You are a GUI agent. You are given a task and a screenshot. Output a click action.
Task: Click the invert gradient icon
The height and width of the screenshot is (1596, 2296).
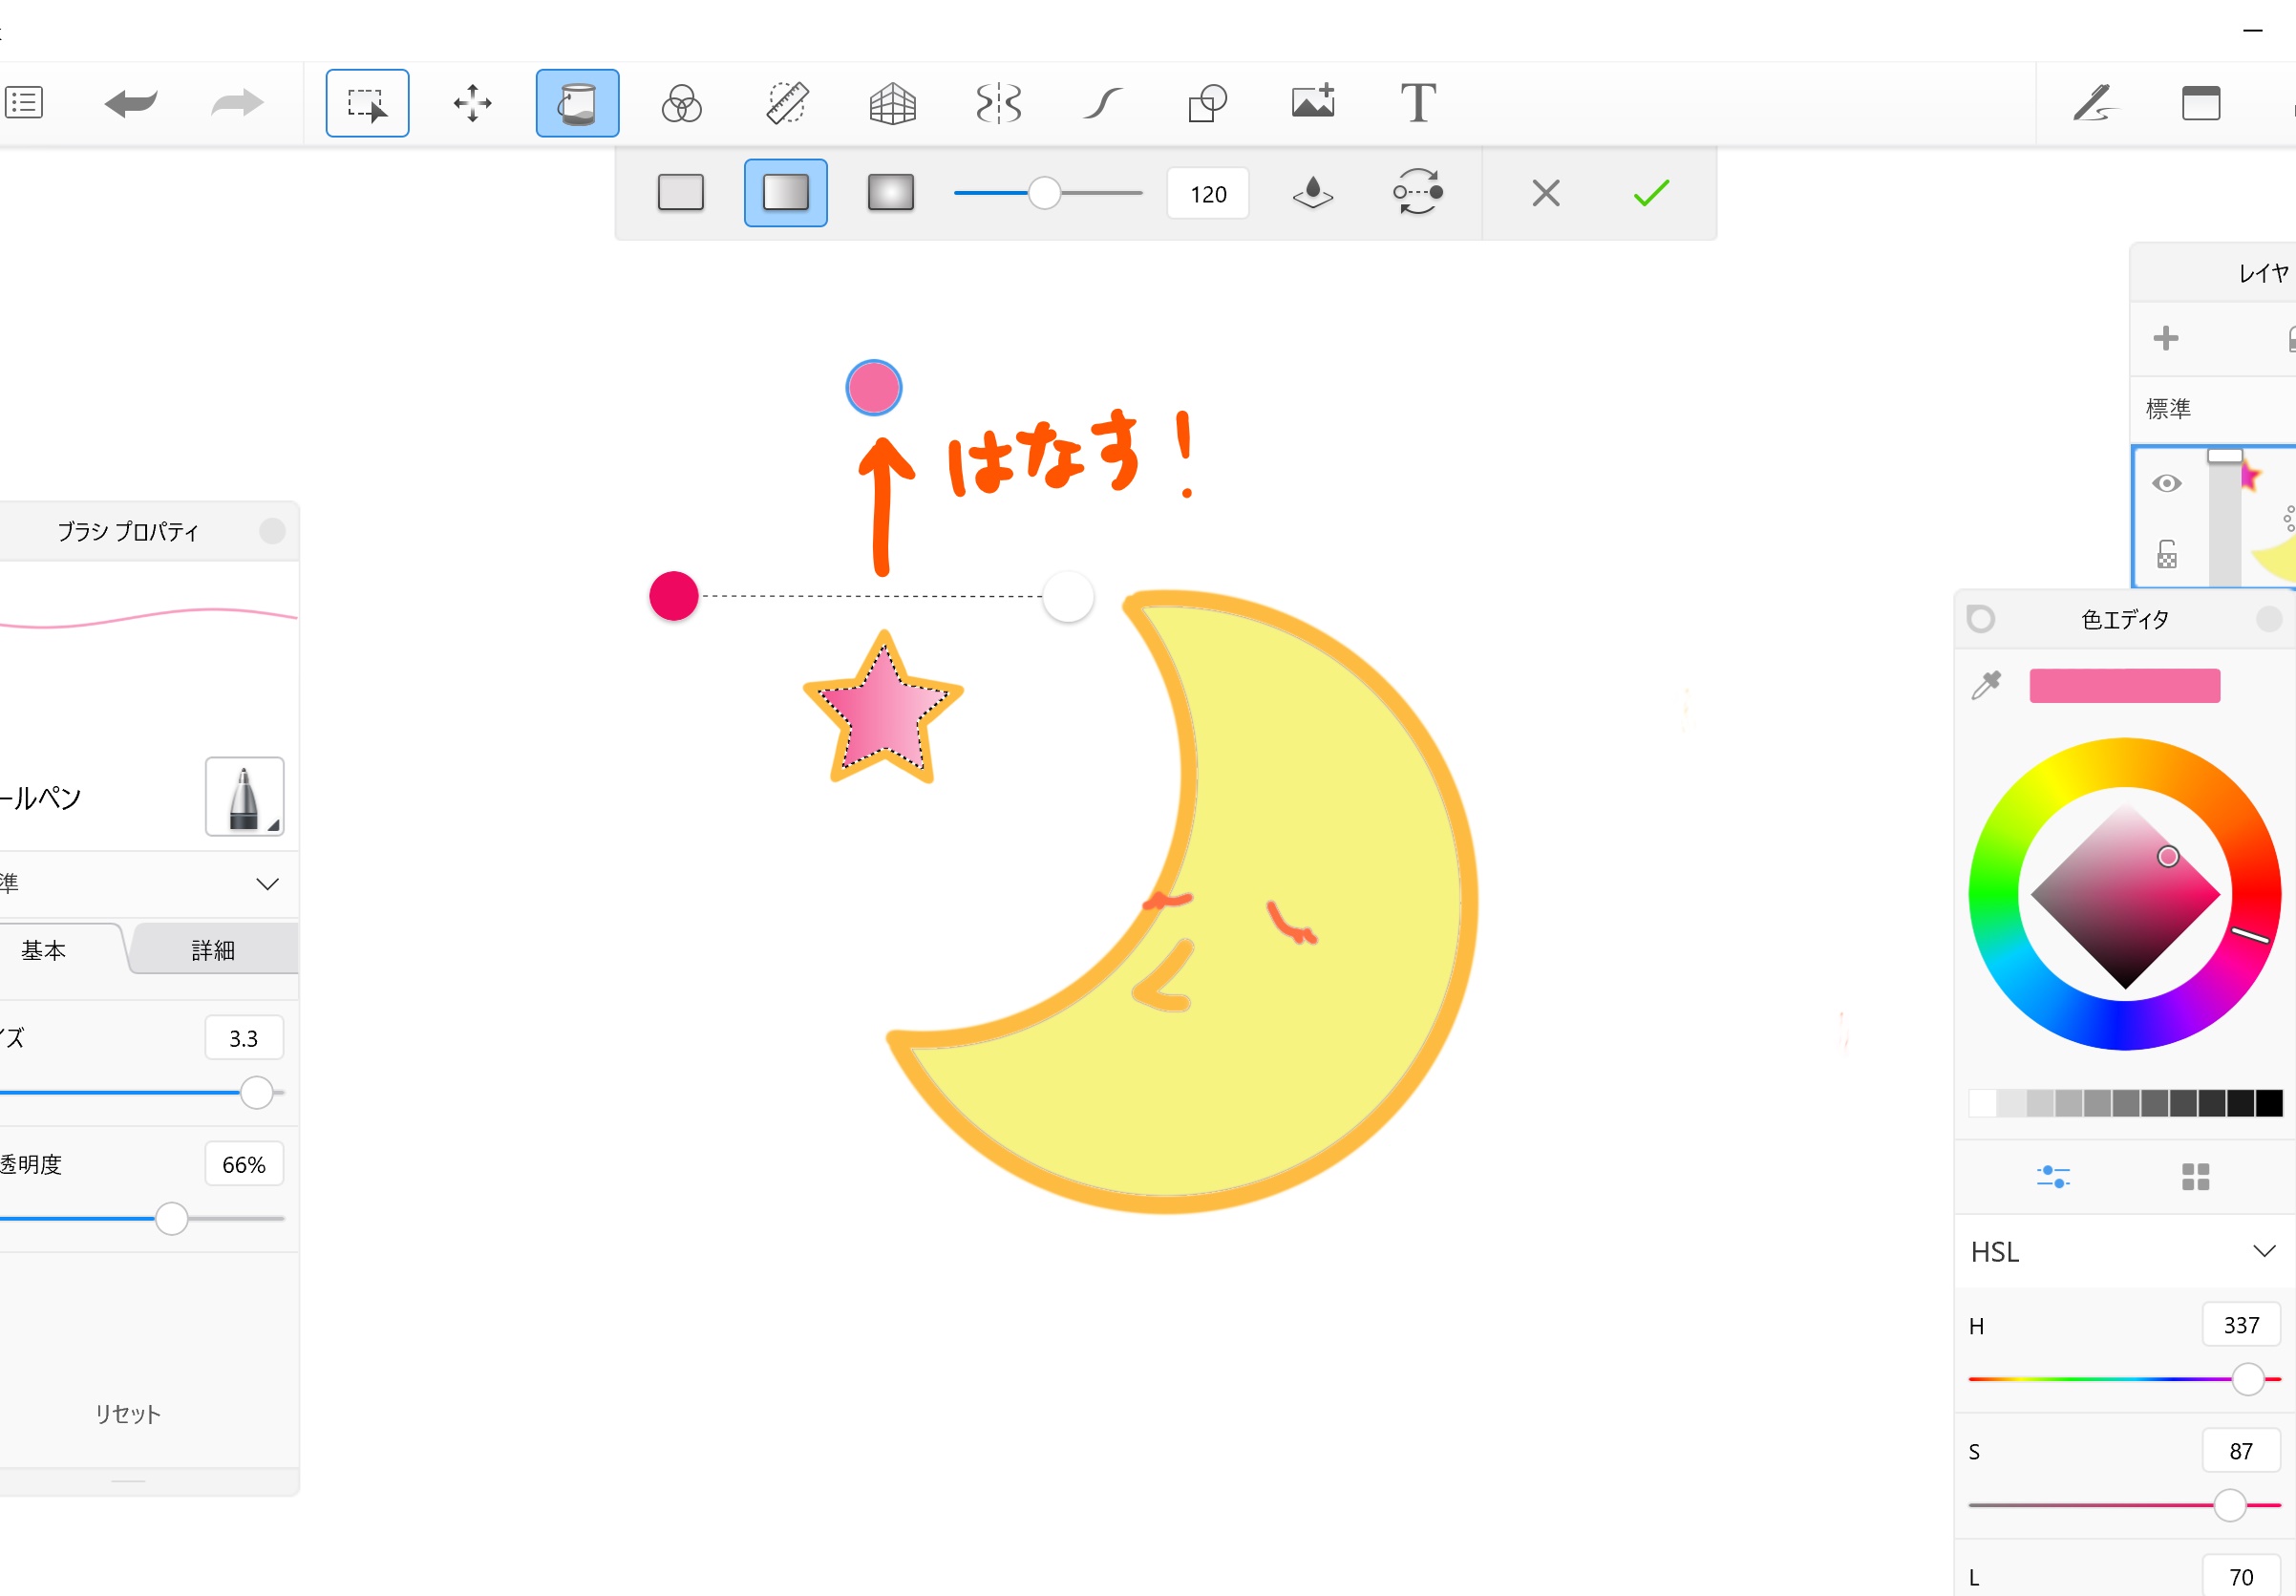click(1417, 192)
